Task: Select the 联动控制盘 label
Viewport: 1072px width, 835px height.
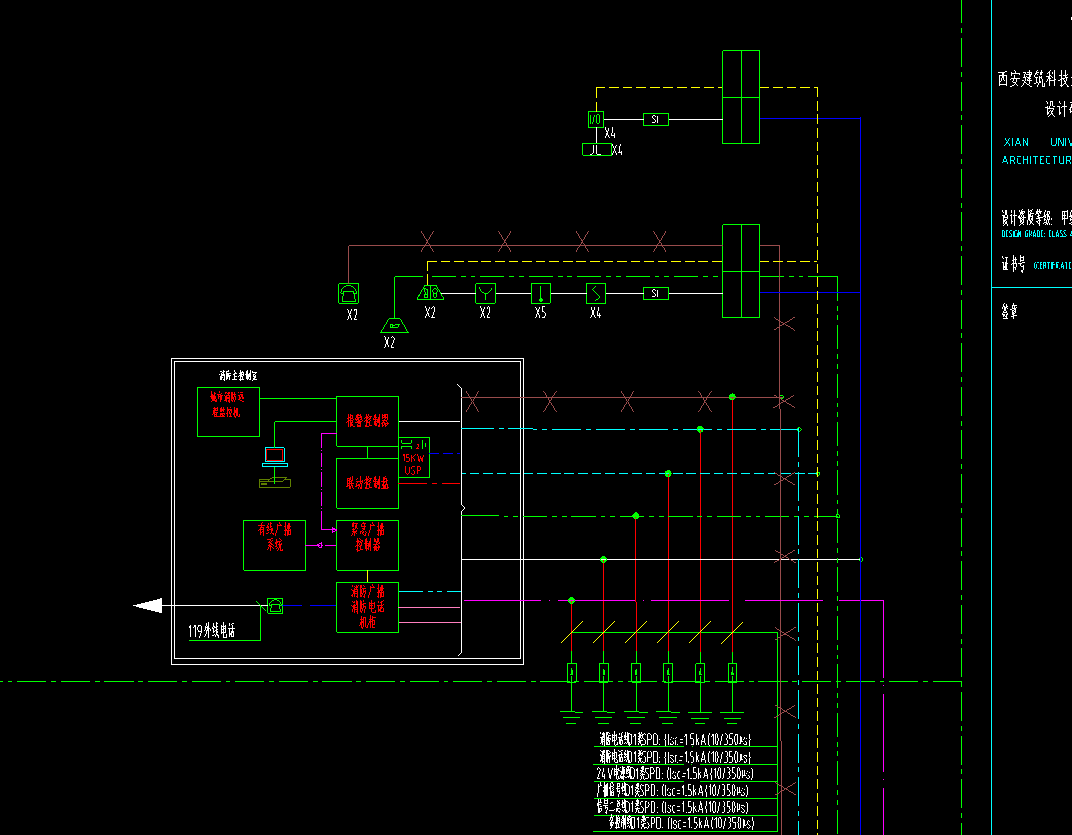Action: 367,483
